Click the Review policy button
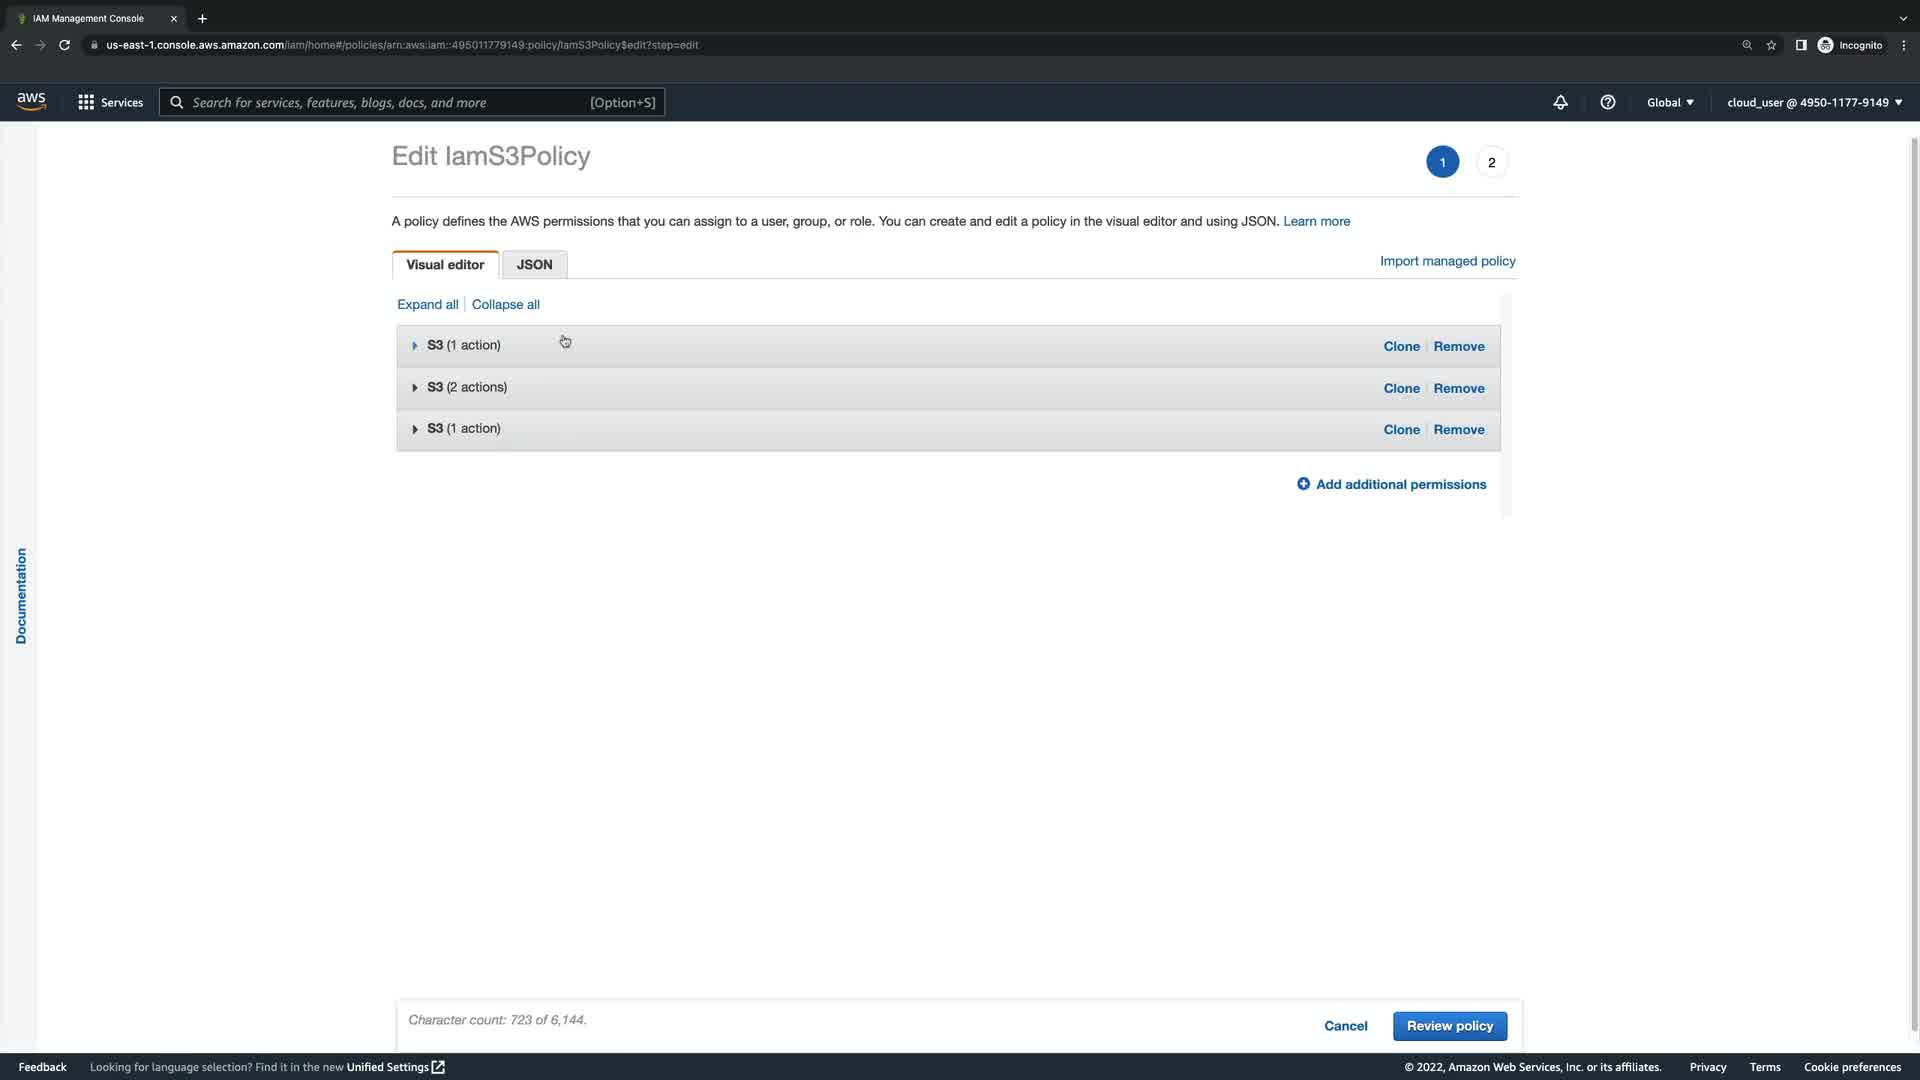The image size is (1920, 1080). point(1449,1026)
